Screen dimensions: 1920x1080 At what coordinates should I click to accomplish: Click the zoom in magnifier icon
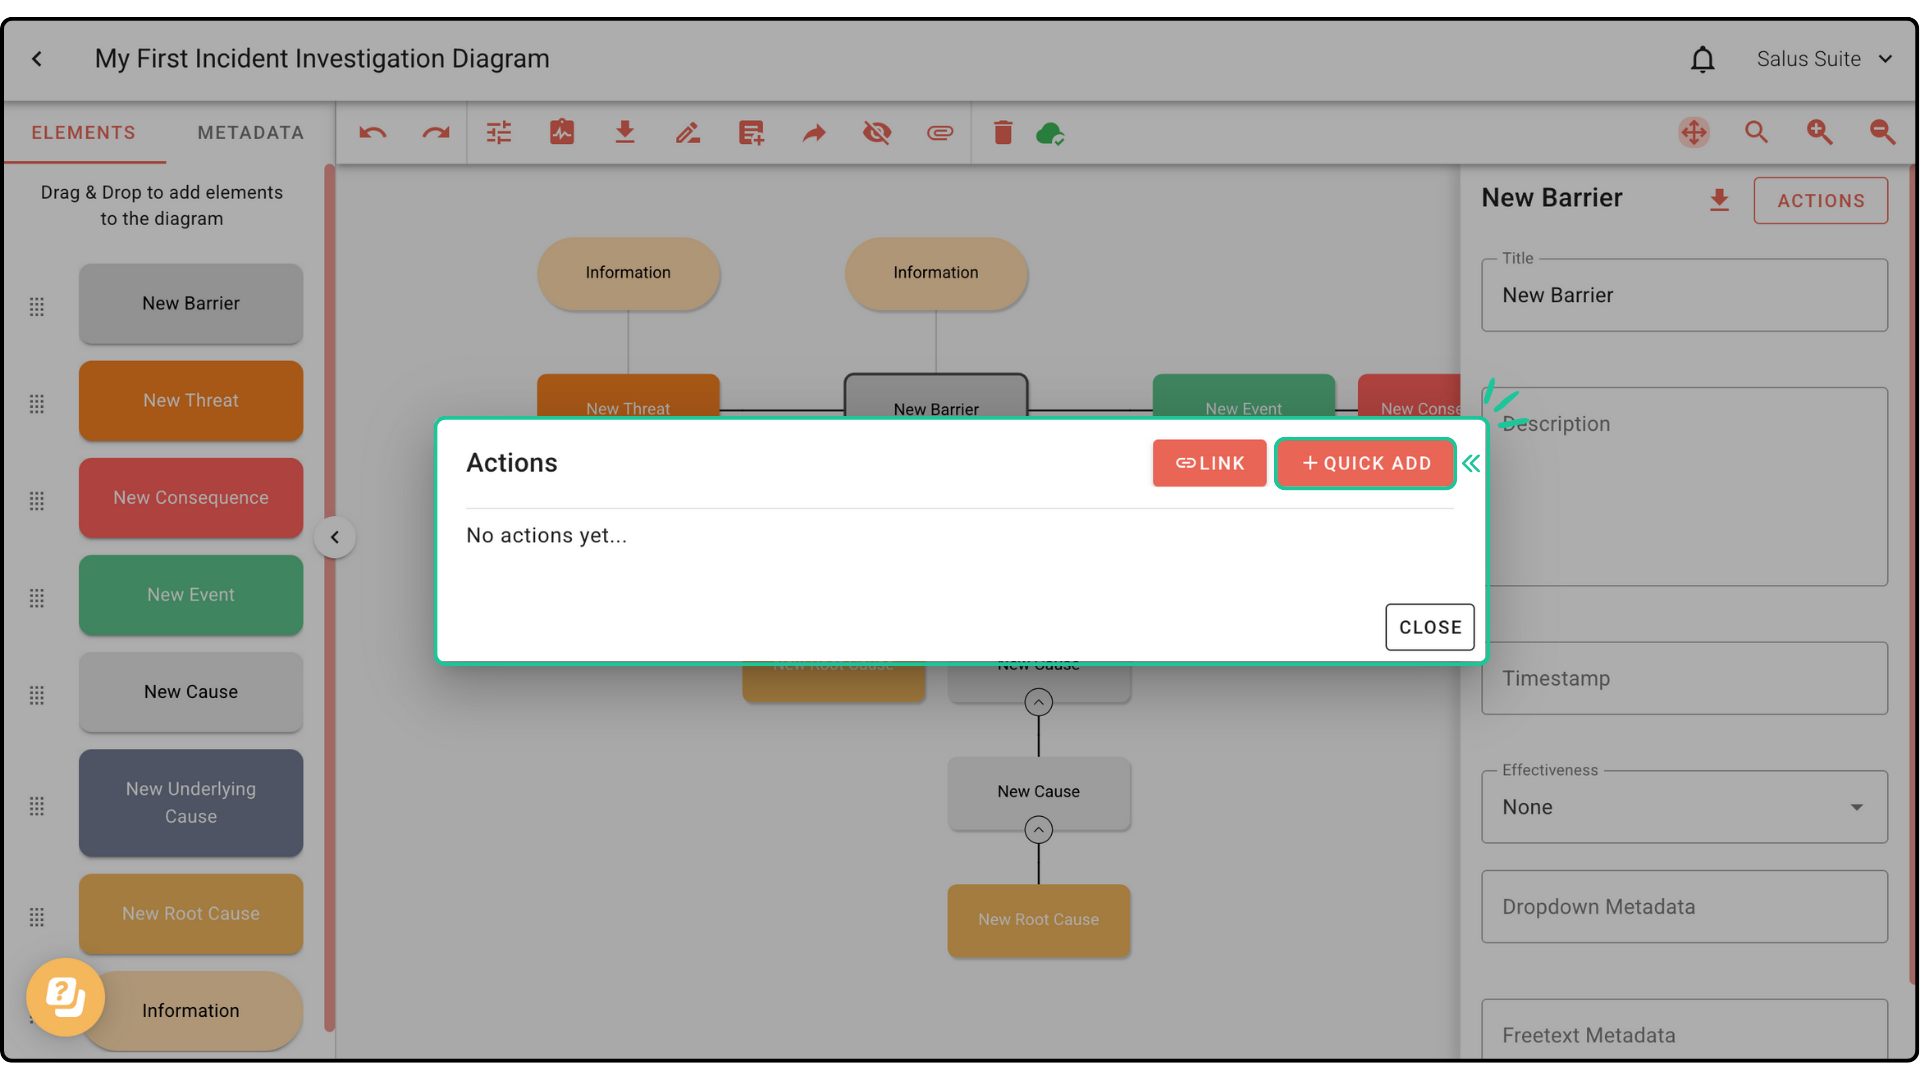[x=1819, y=133]
